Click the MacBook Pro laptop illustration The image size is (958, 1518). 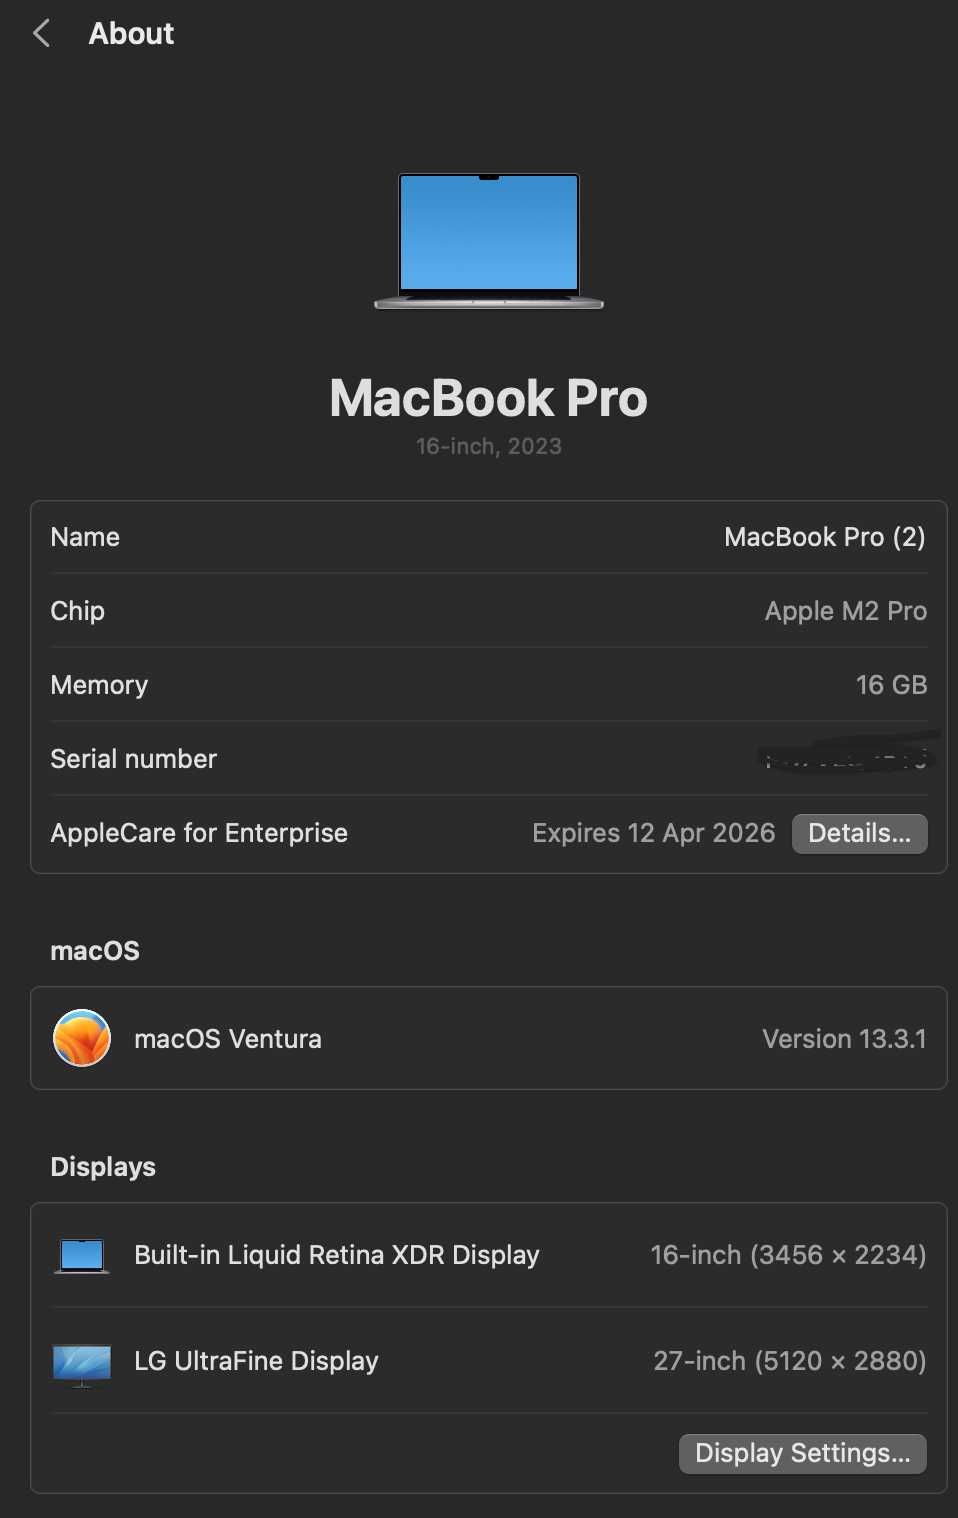click(x=489, y=241)
